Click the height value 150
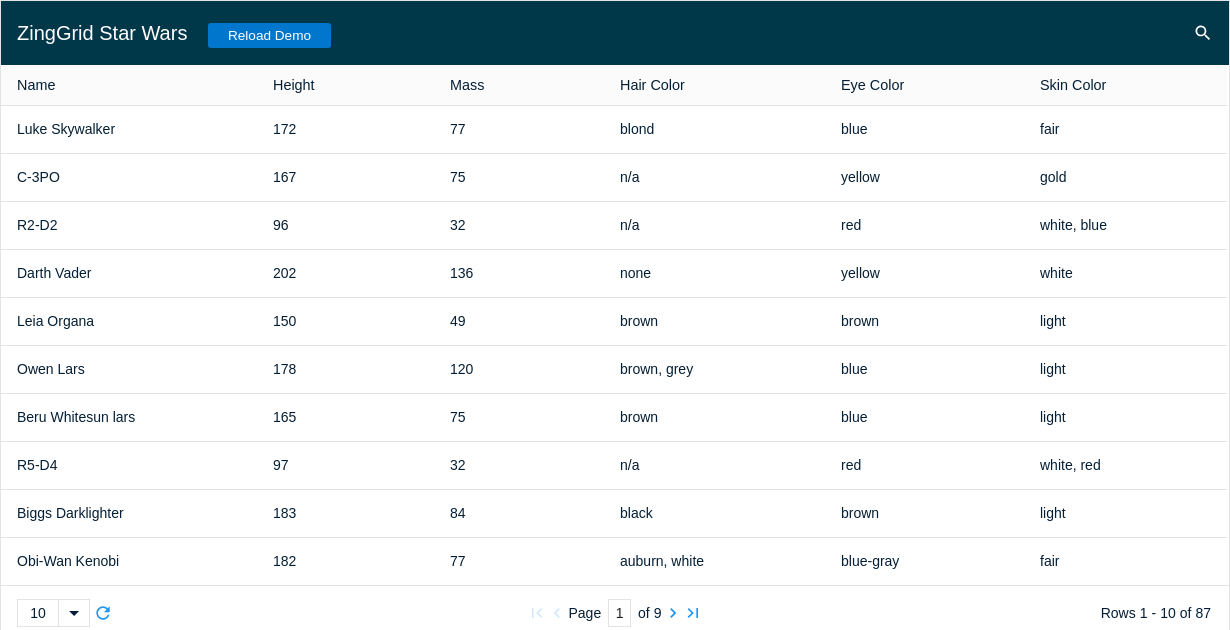The height and width of the screenshot is (630, 1230). 284,321
